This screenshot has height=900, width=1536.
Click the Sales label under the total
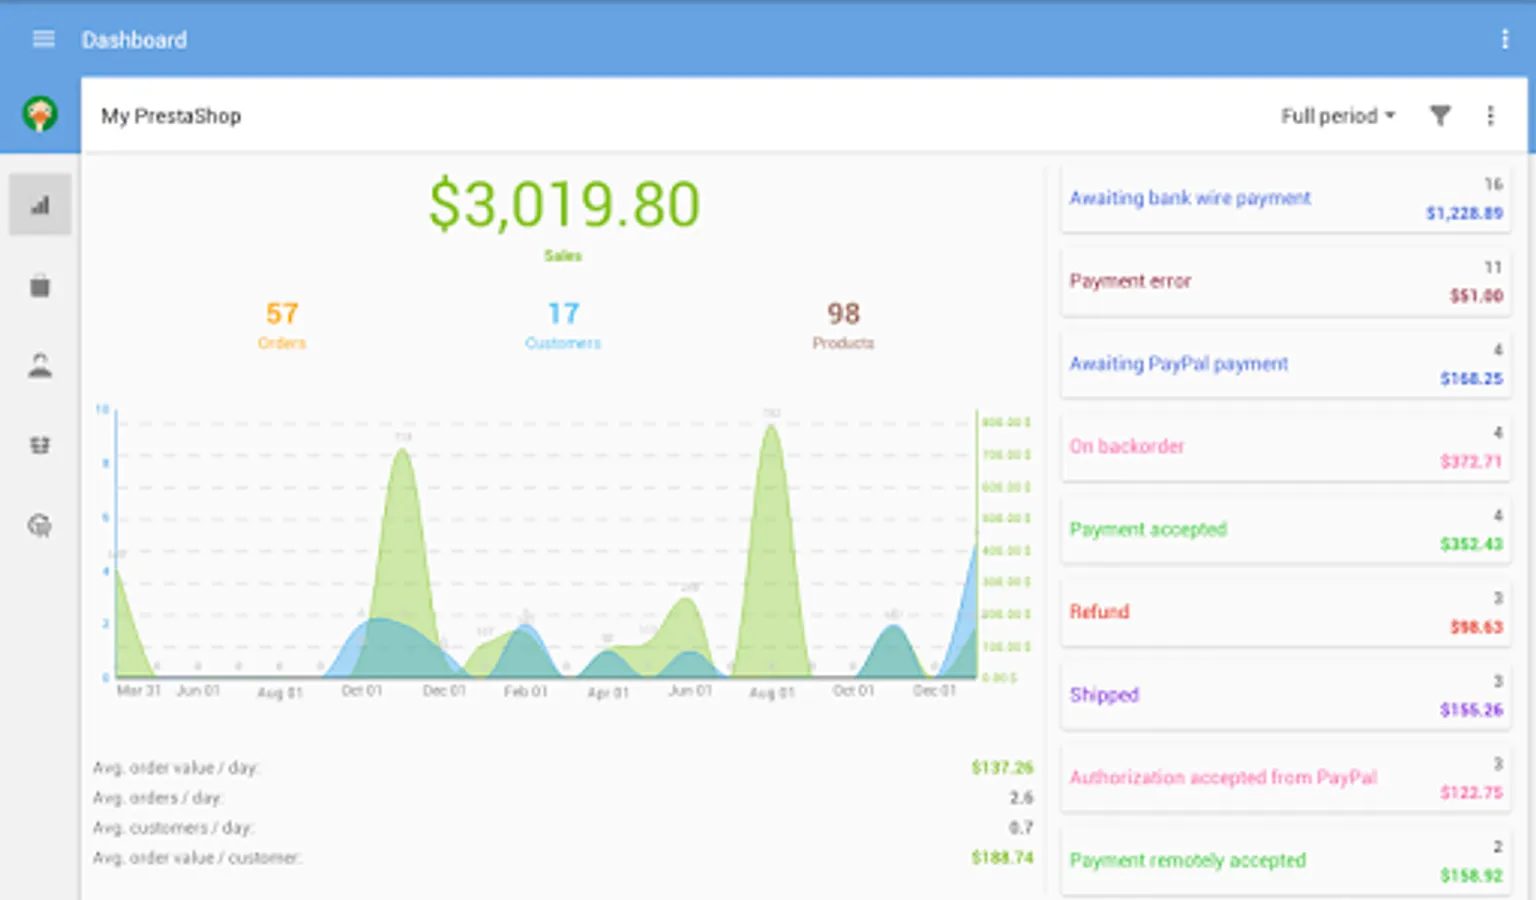(563, 256)
